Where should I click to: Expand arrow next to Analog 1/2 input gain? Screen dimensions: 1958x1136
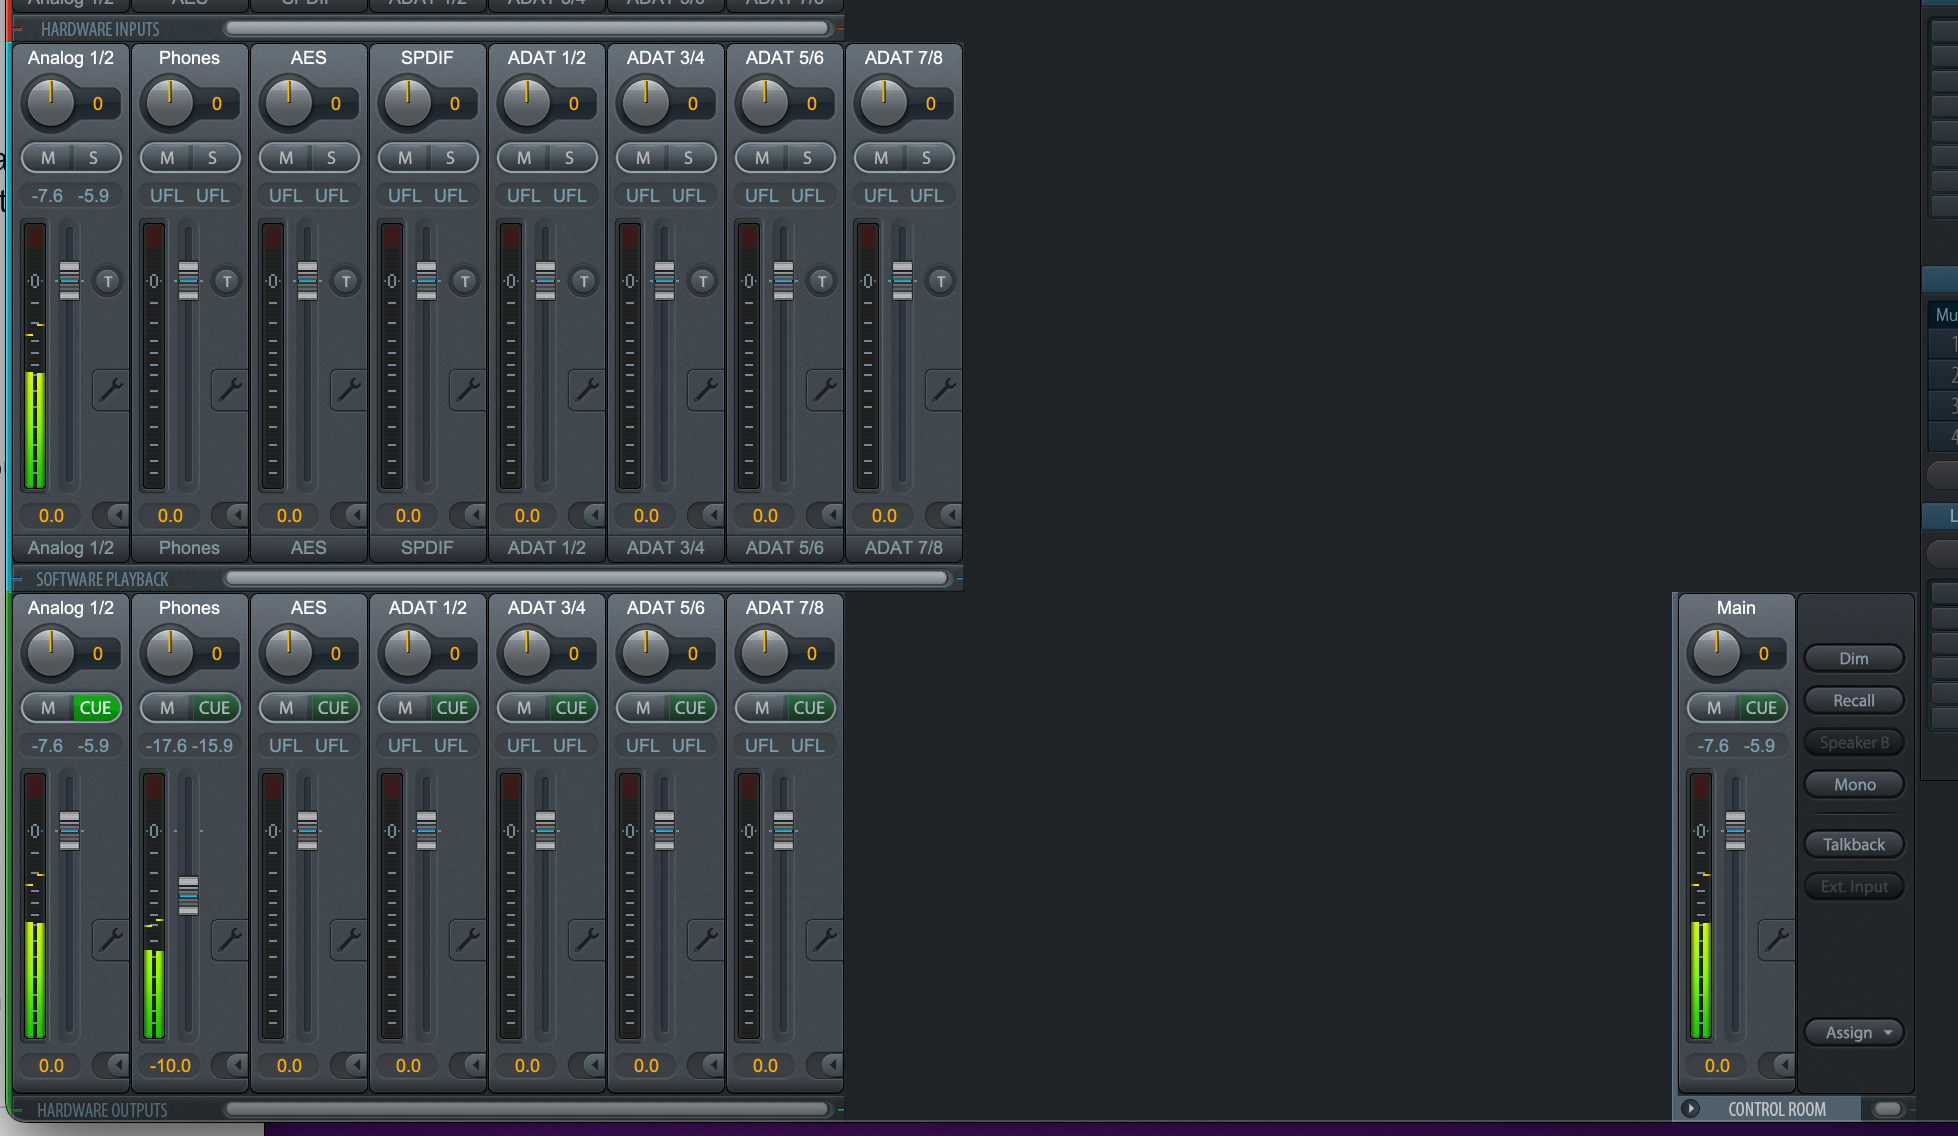click(x=117, y=515)
